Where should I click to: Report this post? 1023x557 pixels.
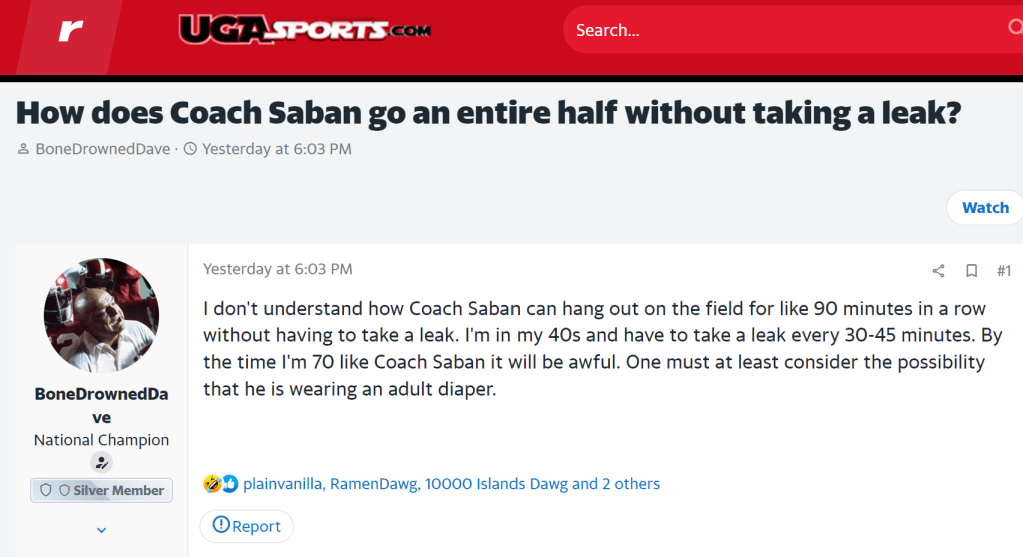coord(247,526)
